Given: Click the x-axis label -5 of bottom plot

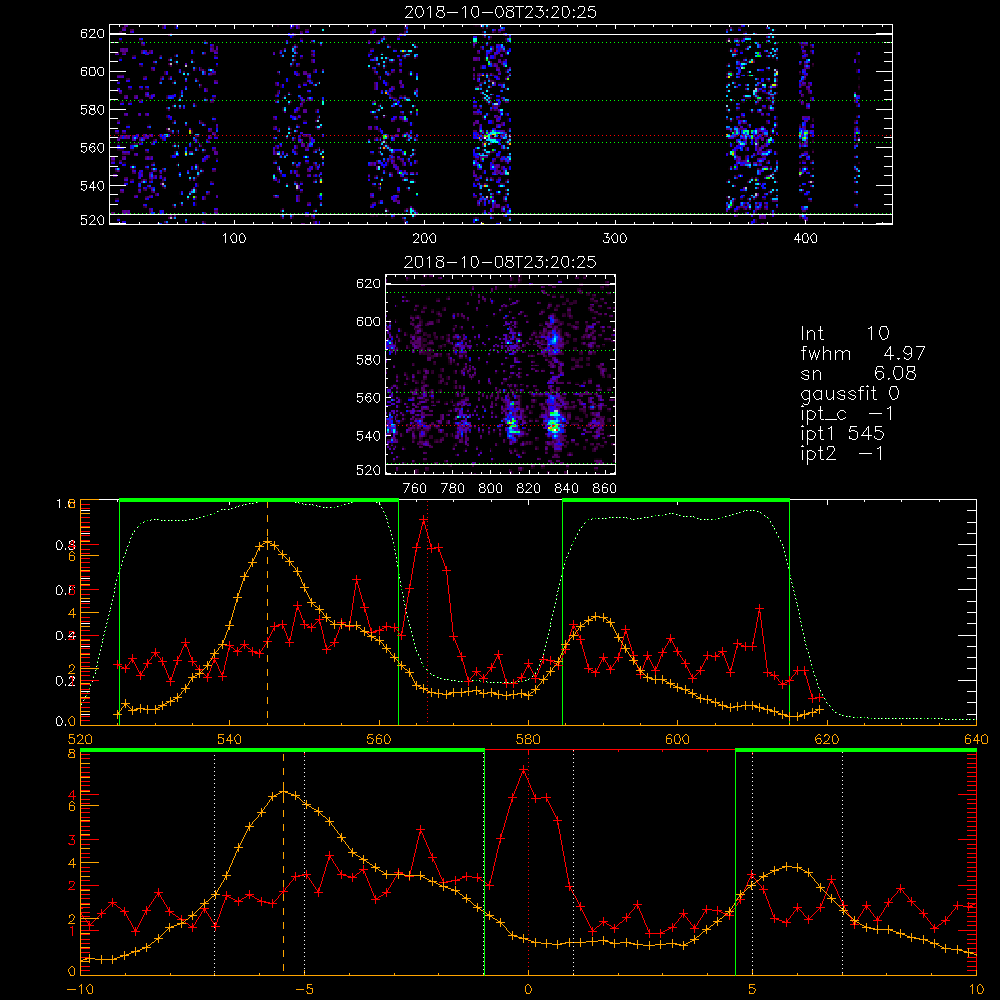Looking at the screenshot, I should [304, 990].
